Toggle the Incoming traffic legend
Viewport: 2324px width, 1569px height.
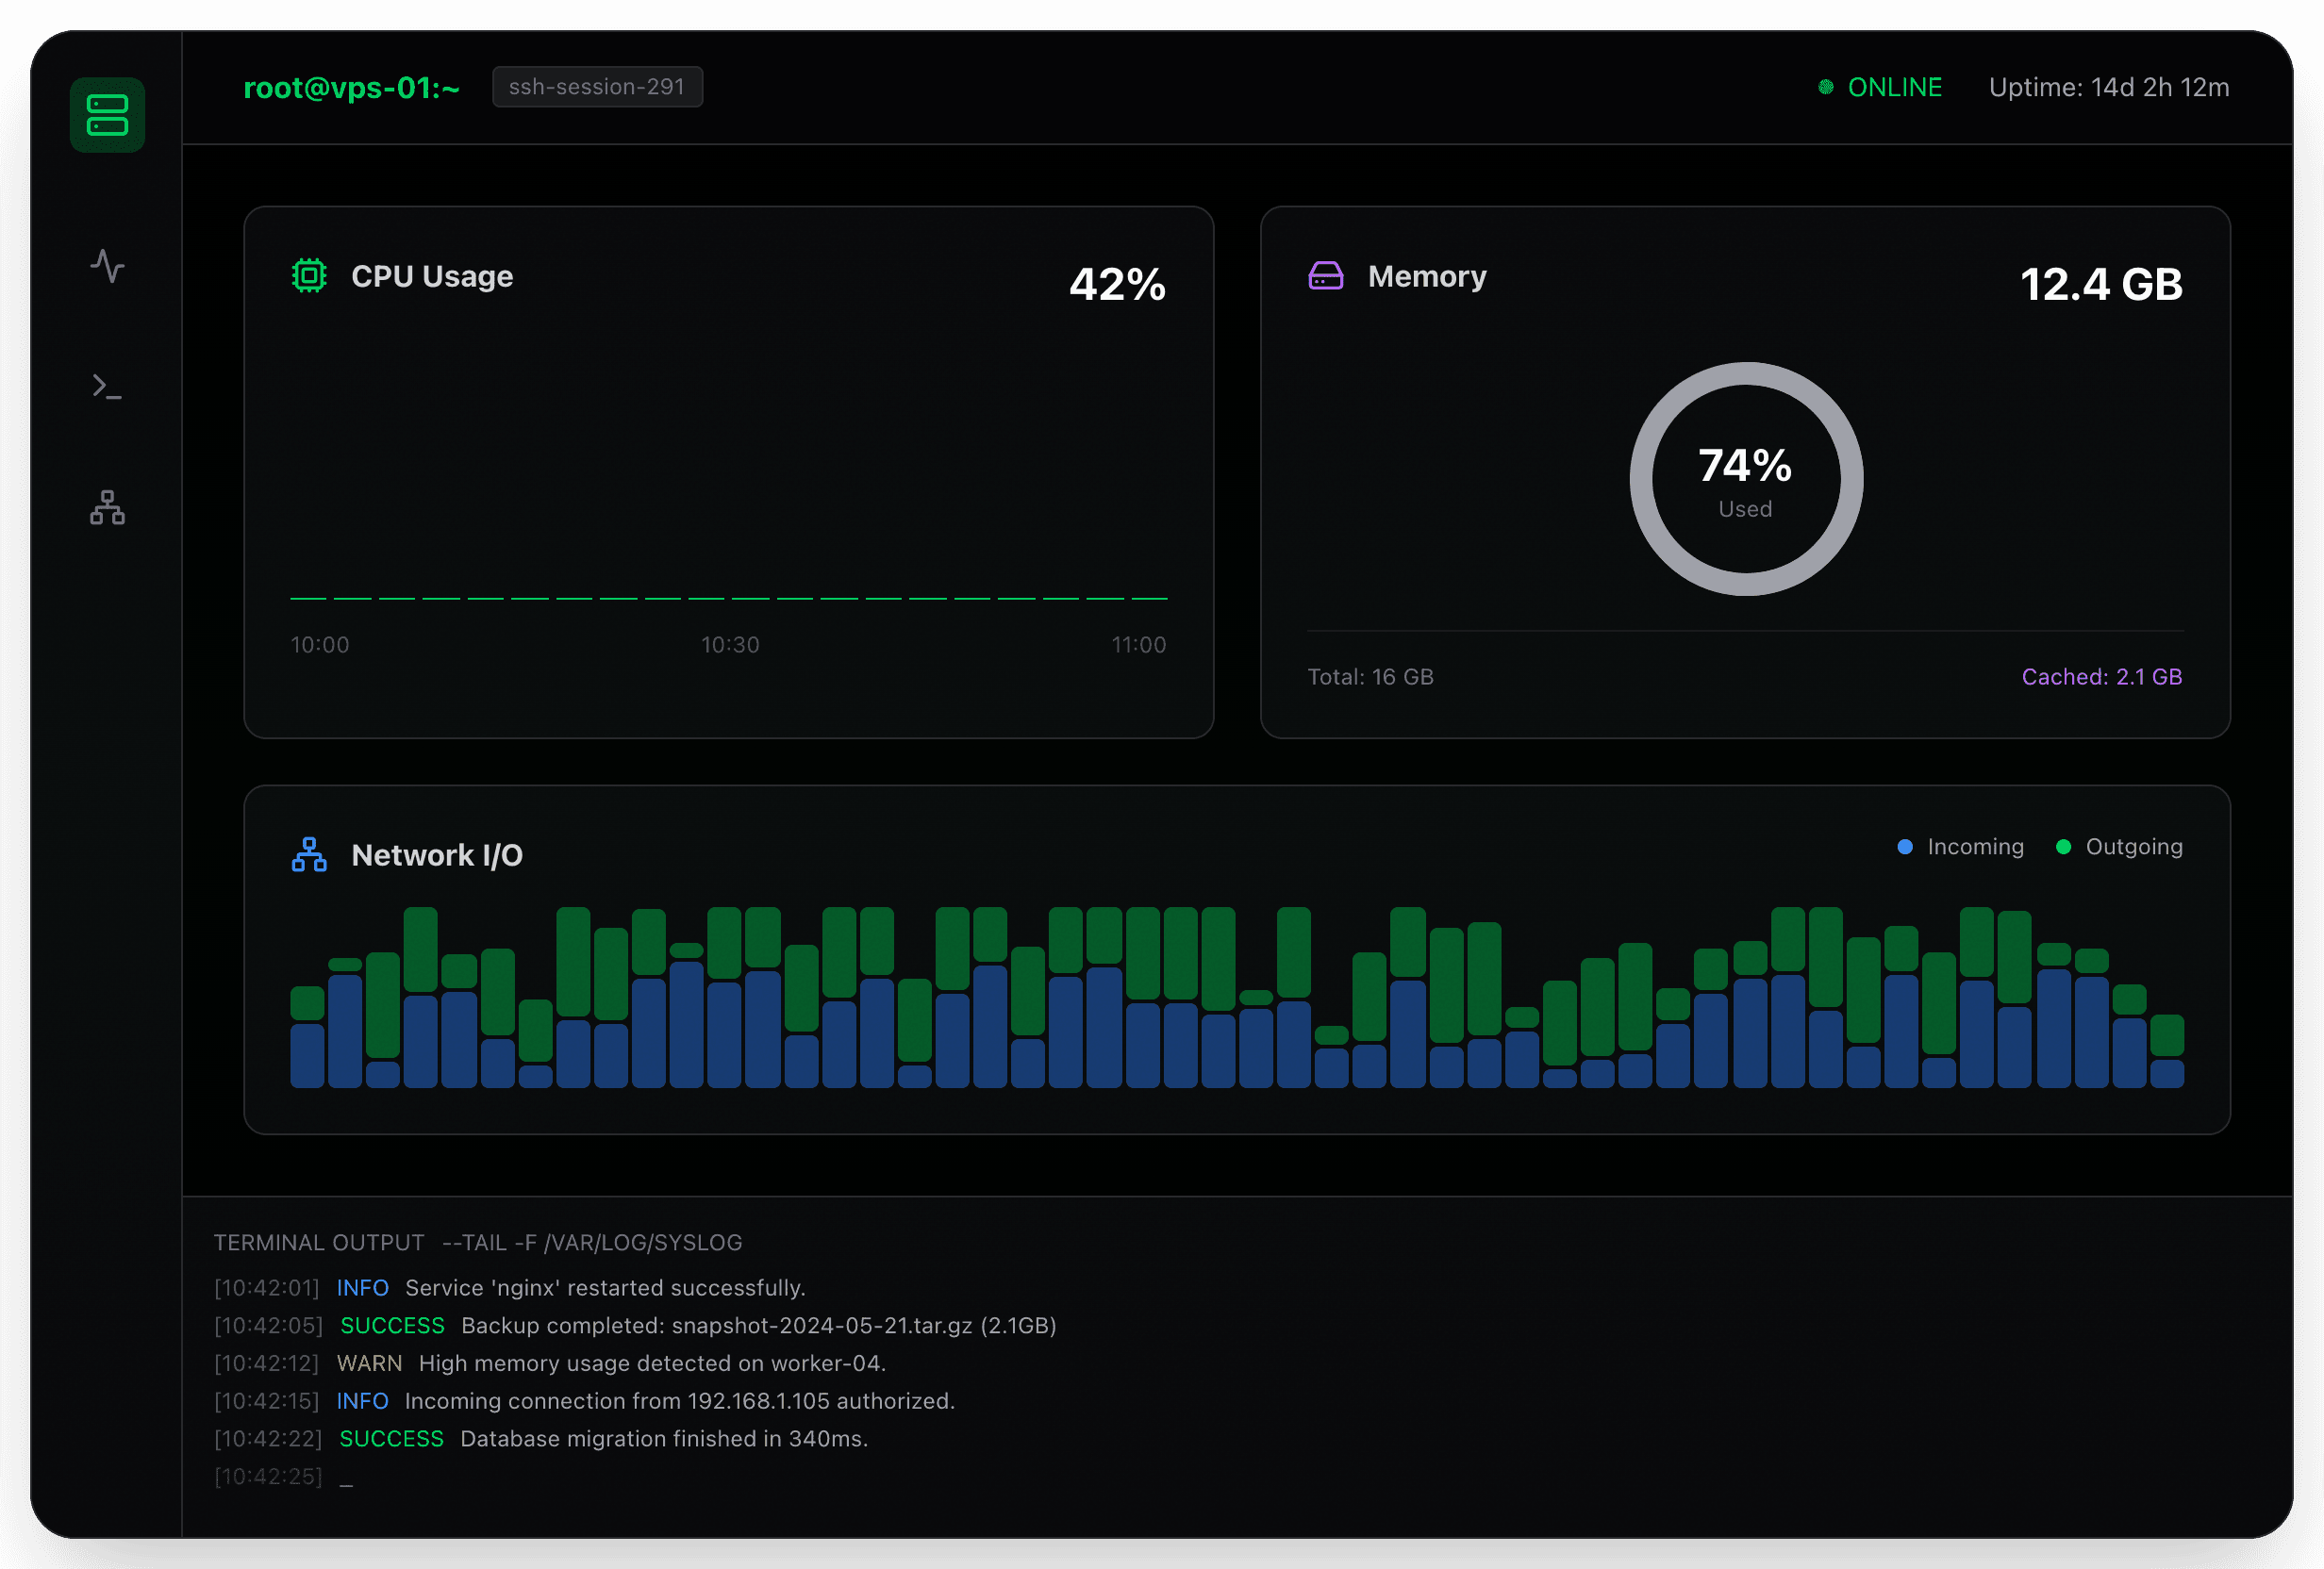point(1960,846)
